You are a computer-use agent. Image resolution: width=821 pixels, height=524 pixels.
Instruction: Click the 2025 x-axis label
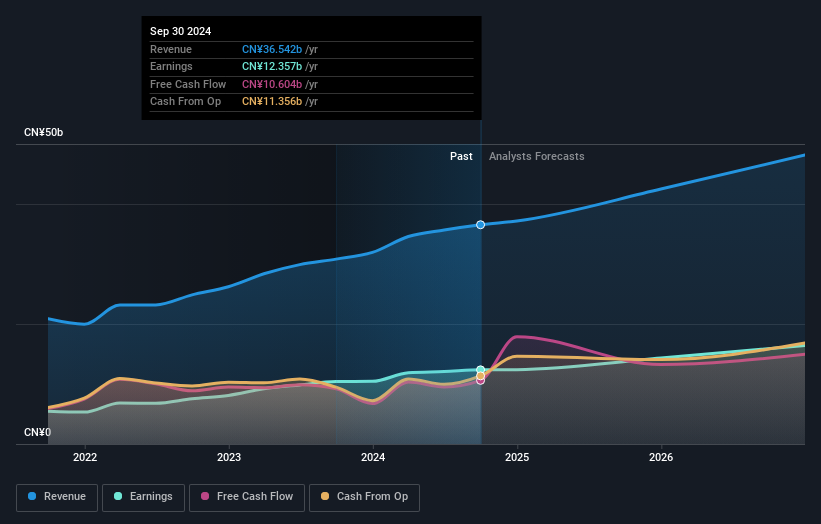(517, 458)
